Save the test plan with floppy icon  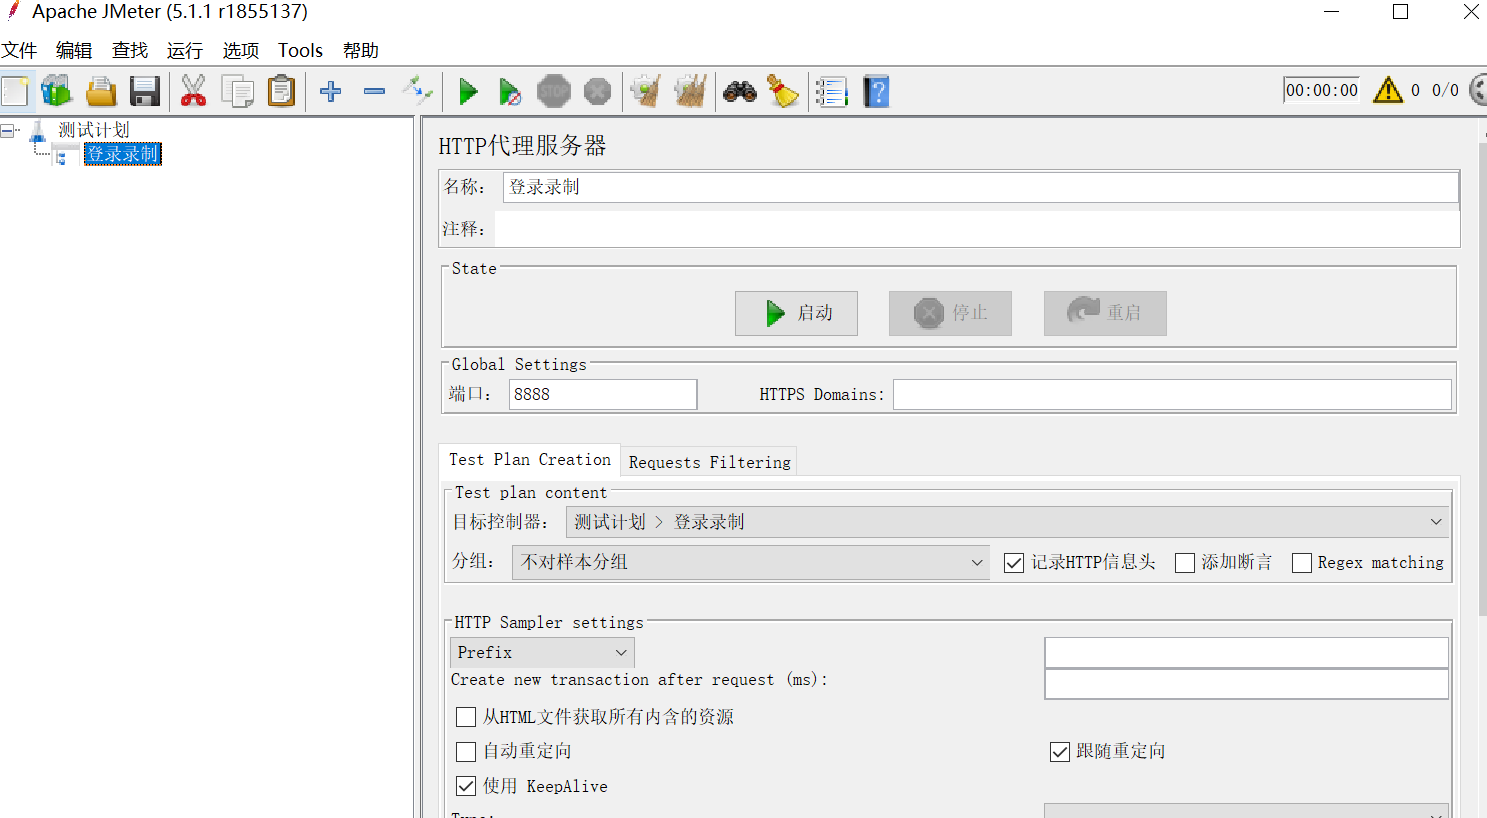click(145, 91)
